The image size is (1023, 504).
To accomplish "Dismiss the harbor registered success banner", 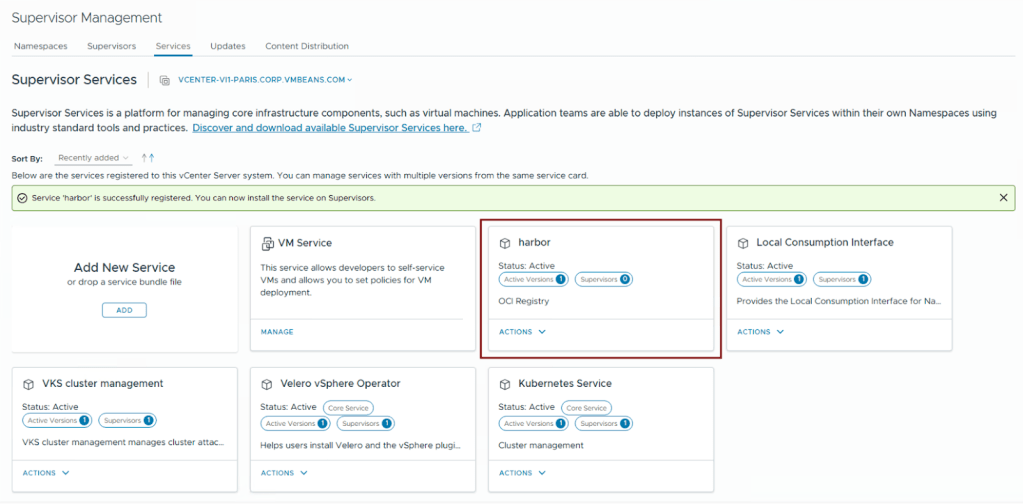I will [1003, 198].
